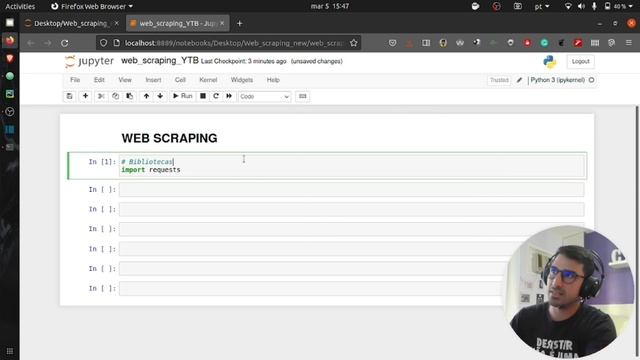Open the Firefox Web Browser app menu
Image resolution: width=640 pixels, height=360 pixels.
pyautogui.click(x=92, y=6)
